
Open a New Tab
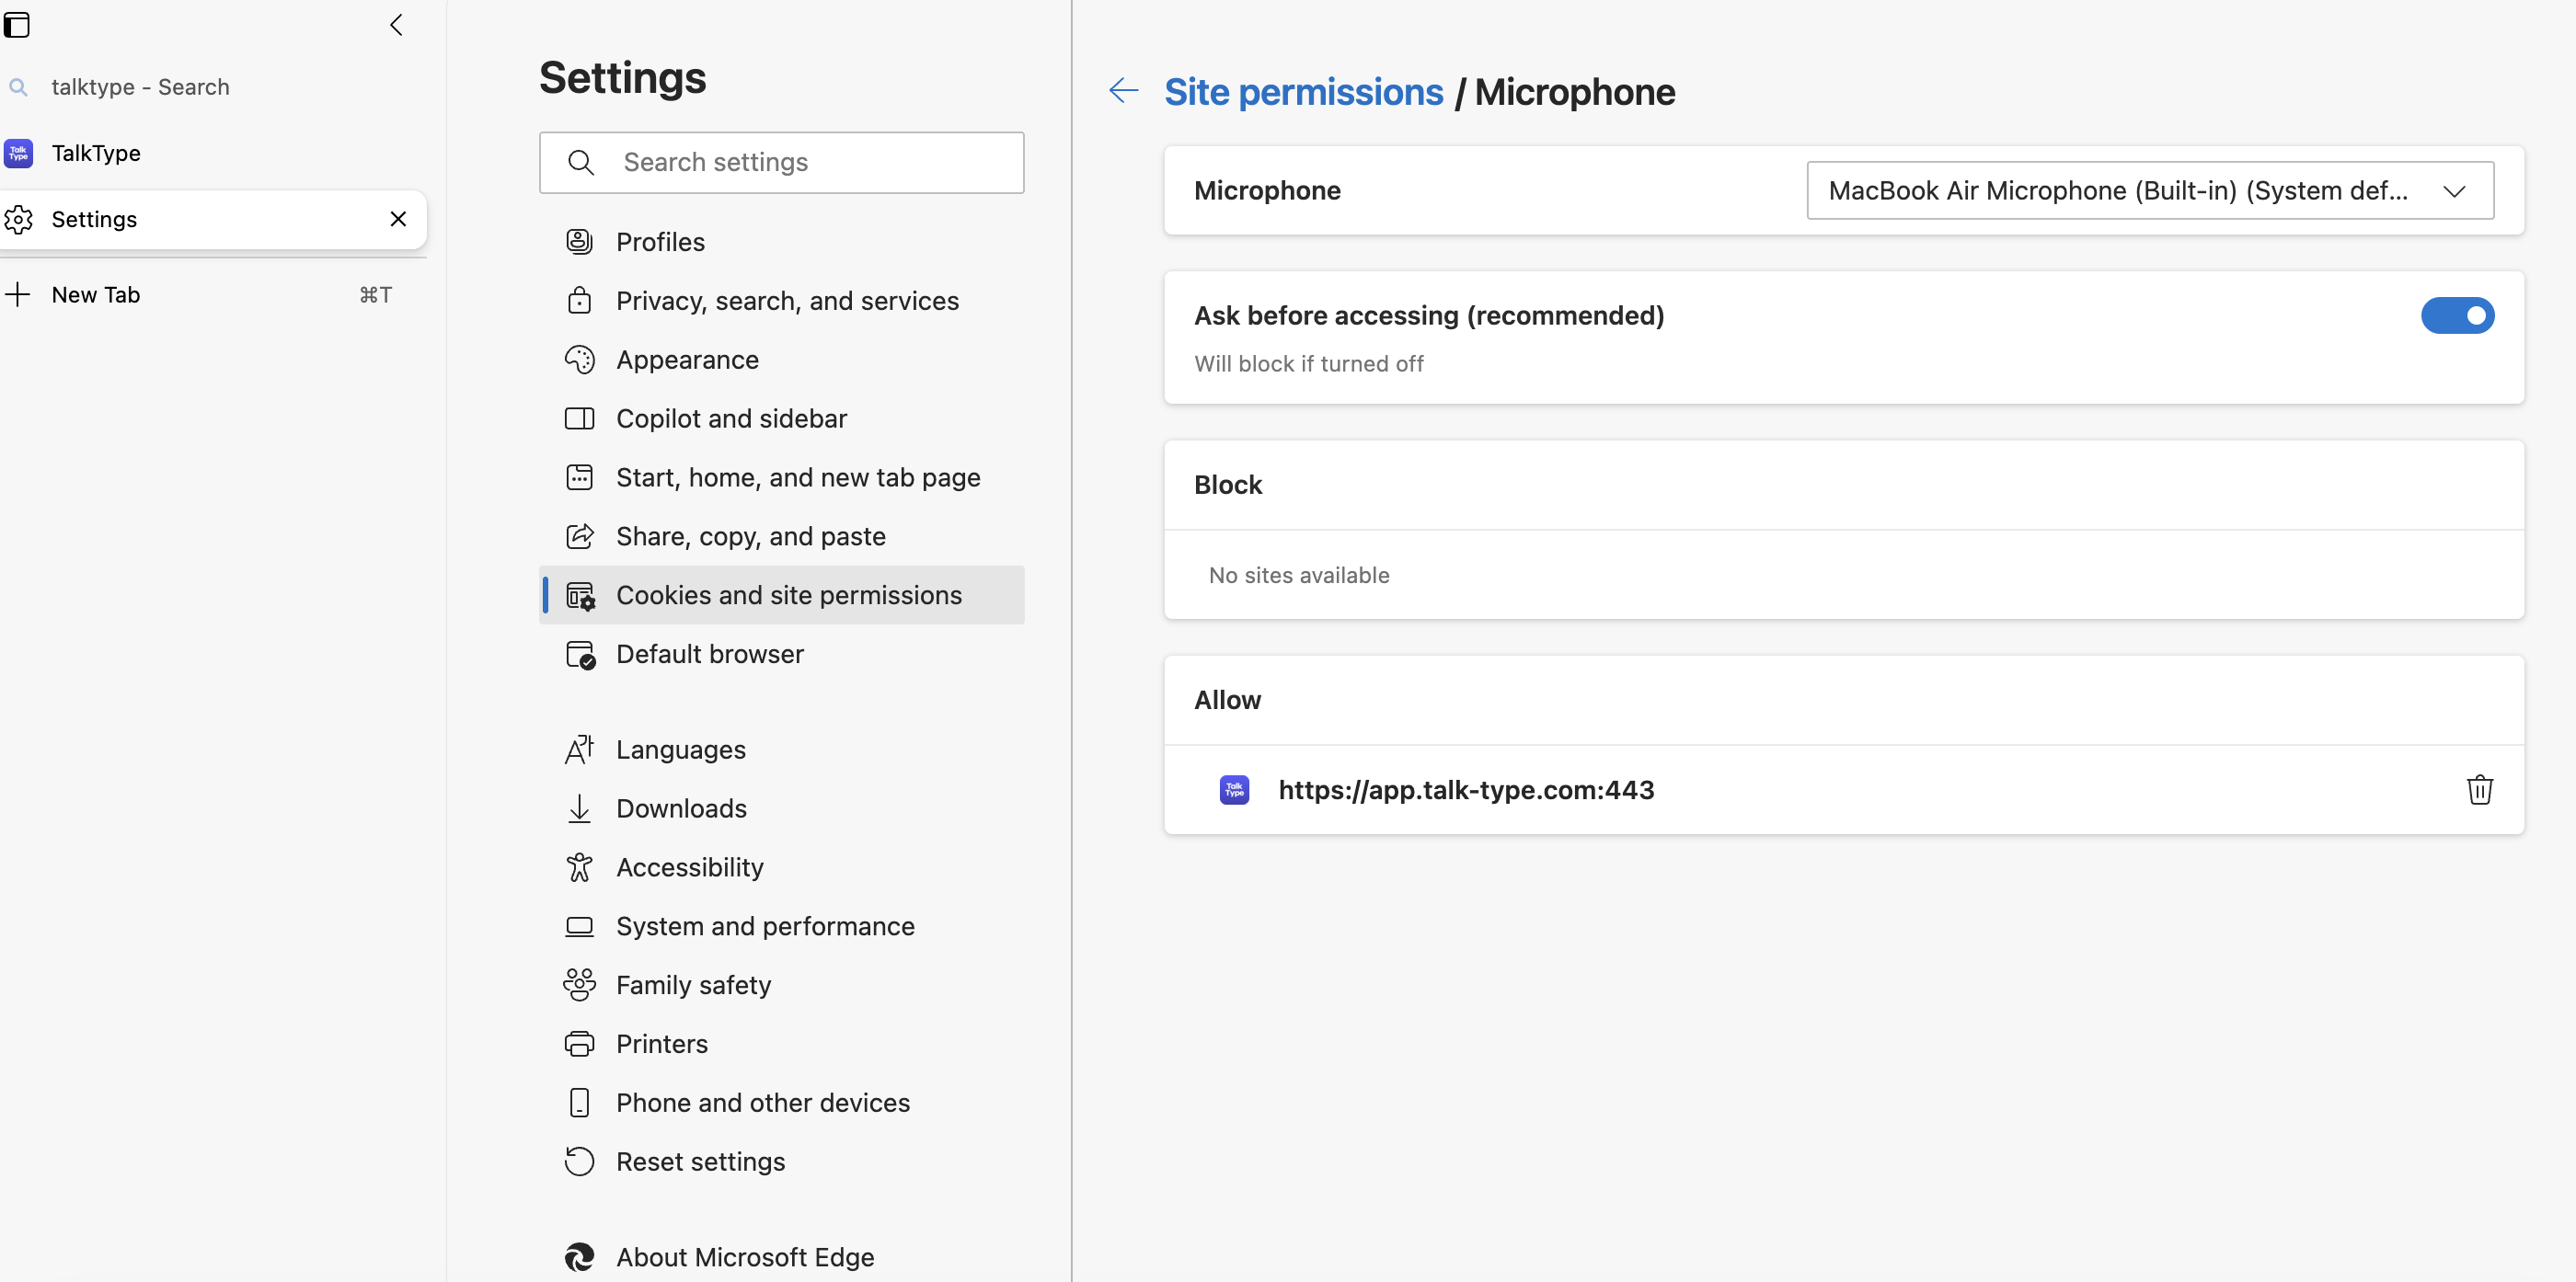click(x=213, y=294)
